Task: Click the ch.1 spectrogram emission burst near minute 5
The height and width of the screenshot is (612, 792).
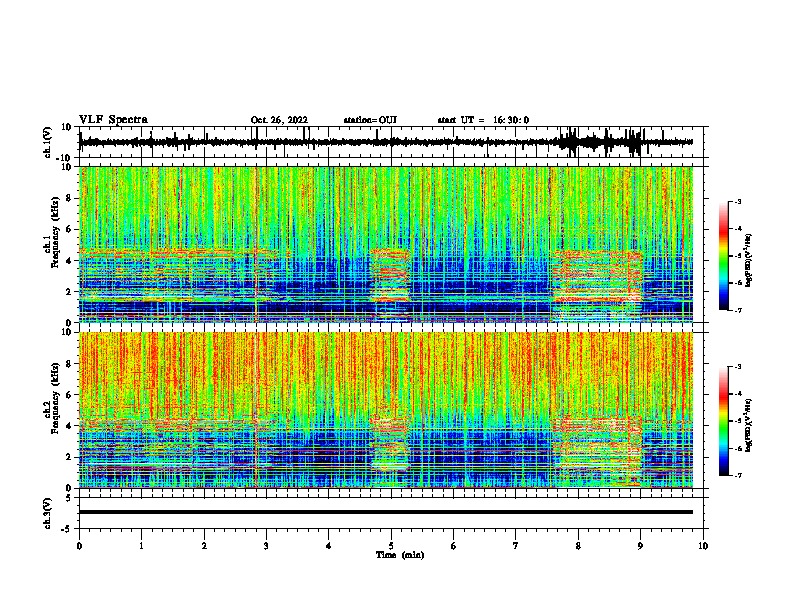Action: coord(389,276)
